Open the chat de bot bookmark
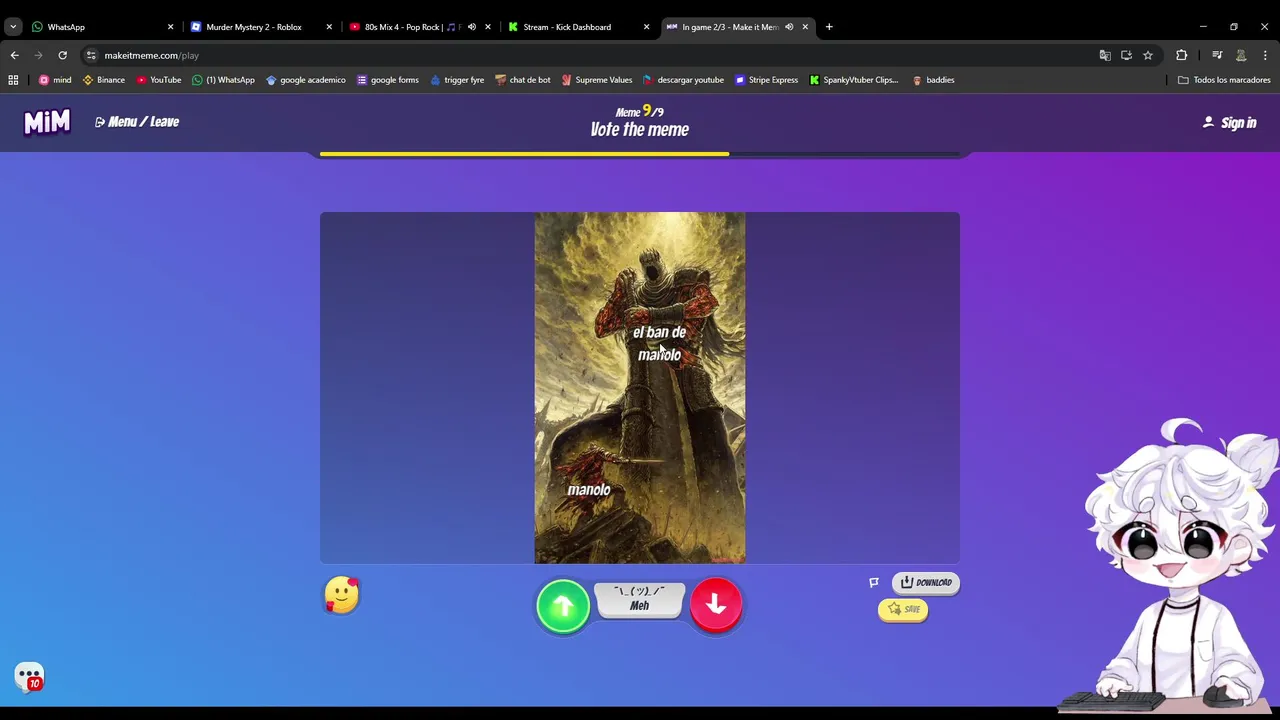This screenshot has height=720, width=1280. click(523, 80)
